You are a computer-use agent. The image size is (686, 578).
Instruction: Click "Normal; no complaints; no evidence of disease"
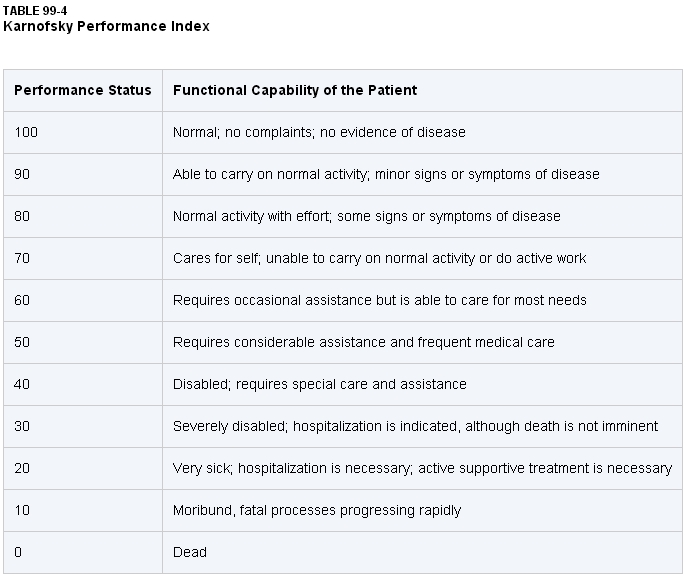(319, 132)
